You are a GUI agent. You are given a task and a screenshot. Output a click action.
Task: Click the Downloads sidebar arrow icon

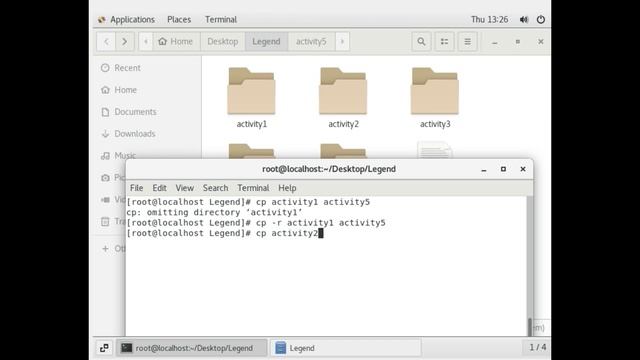tap(105, 134)
